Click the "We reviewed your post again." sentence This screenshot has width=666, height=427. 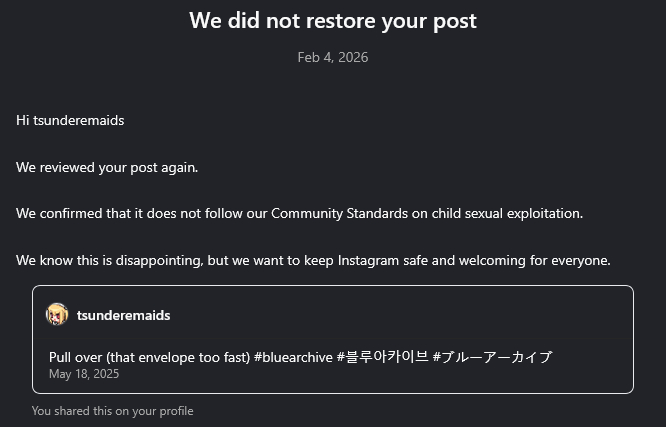click(x=107, y=167)
